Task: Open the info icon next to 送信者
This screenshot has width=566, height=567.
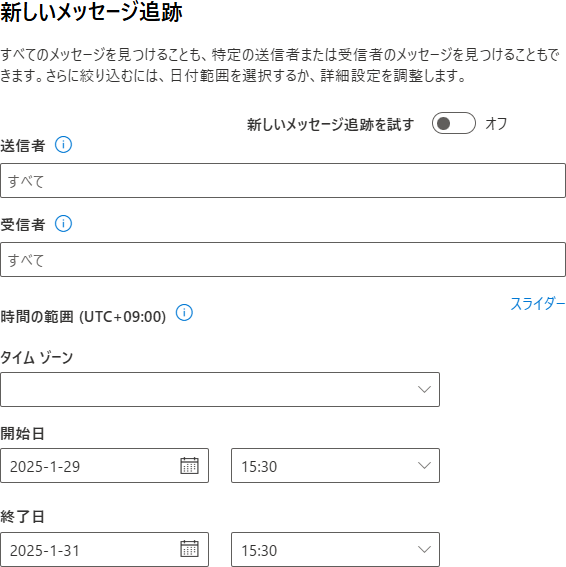Action: tap(63, 145)
